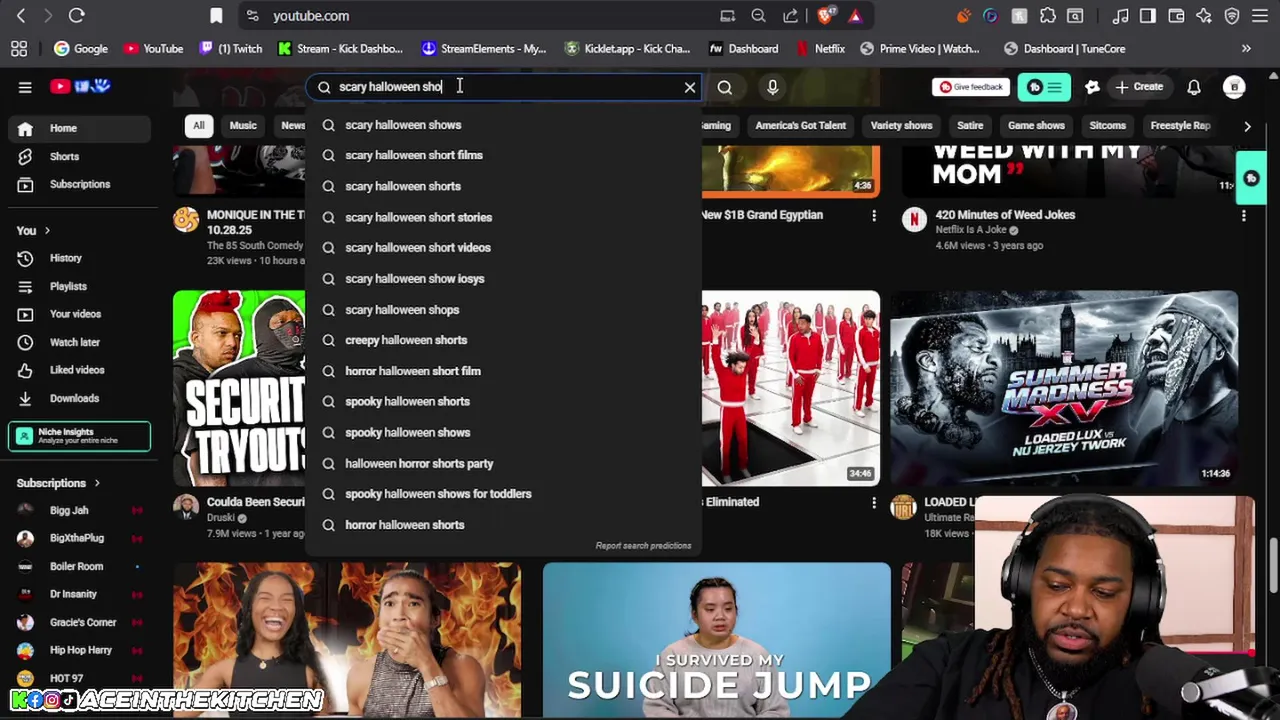Reload the page with the refresh icon
Viewport: 1280px width, 720px height.
click(76, 15)
